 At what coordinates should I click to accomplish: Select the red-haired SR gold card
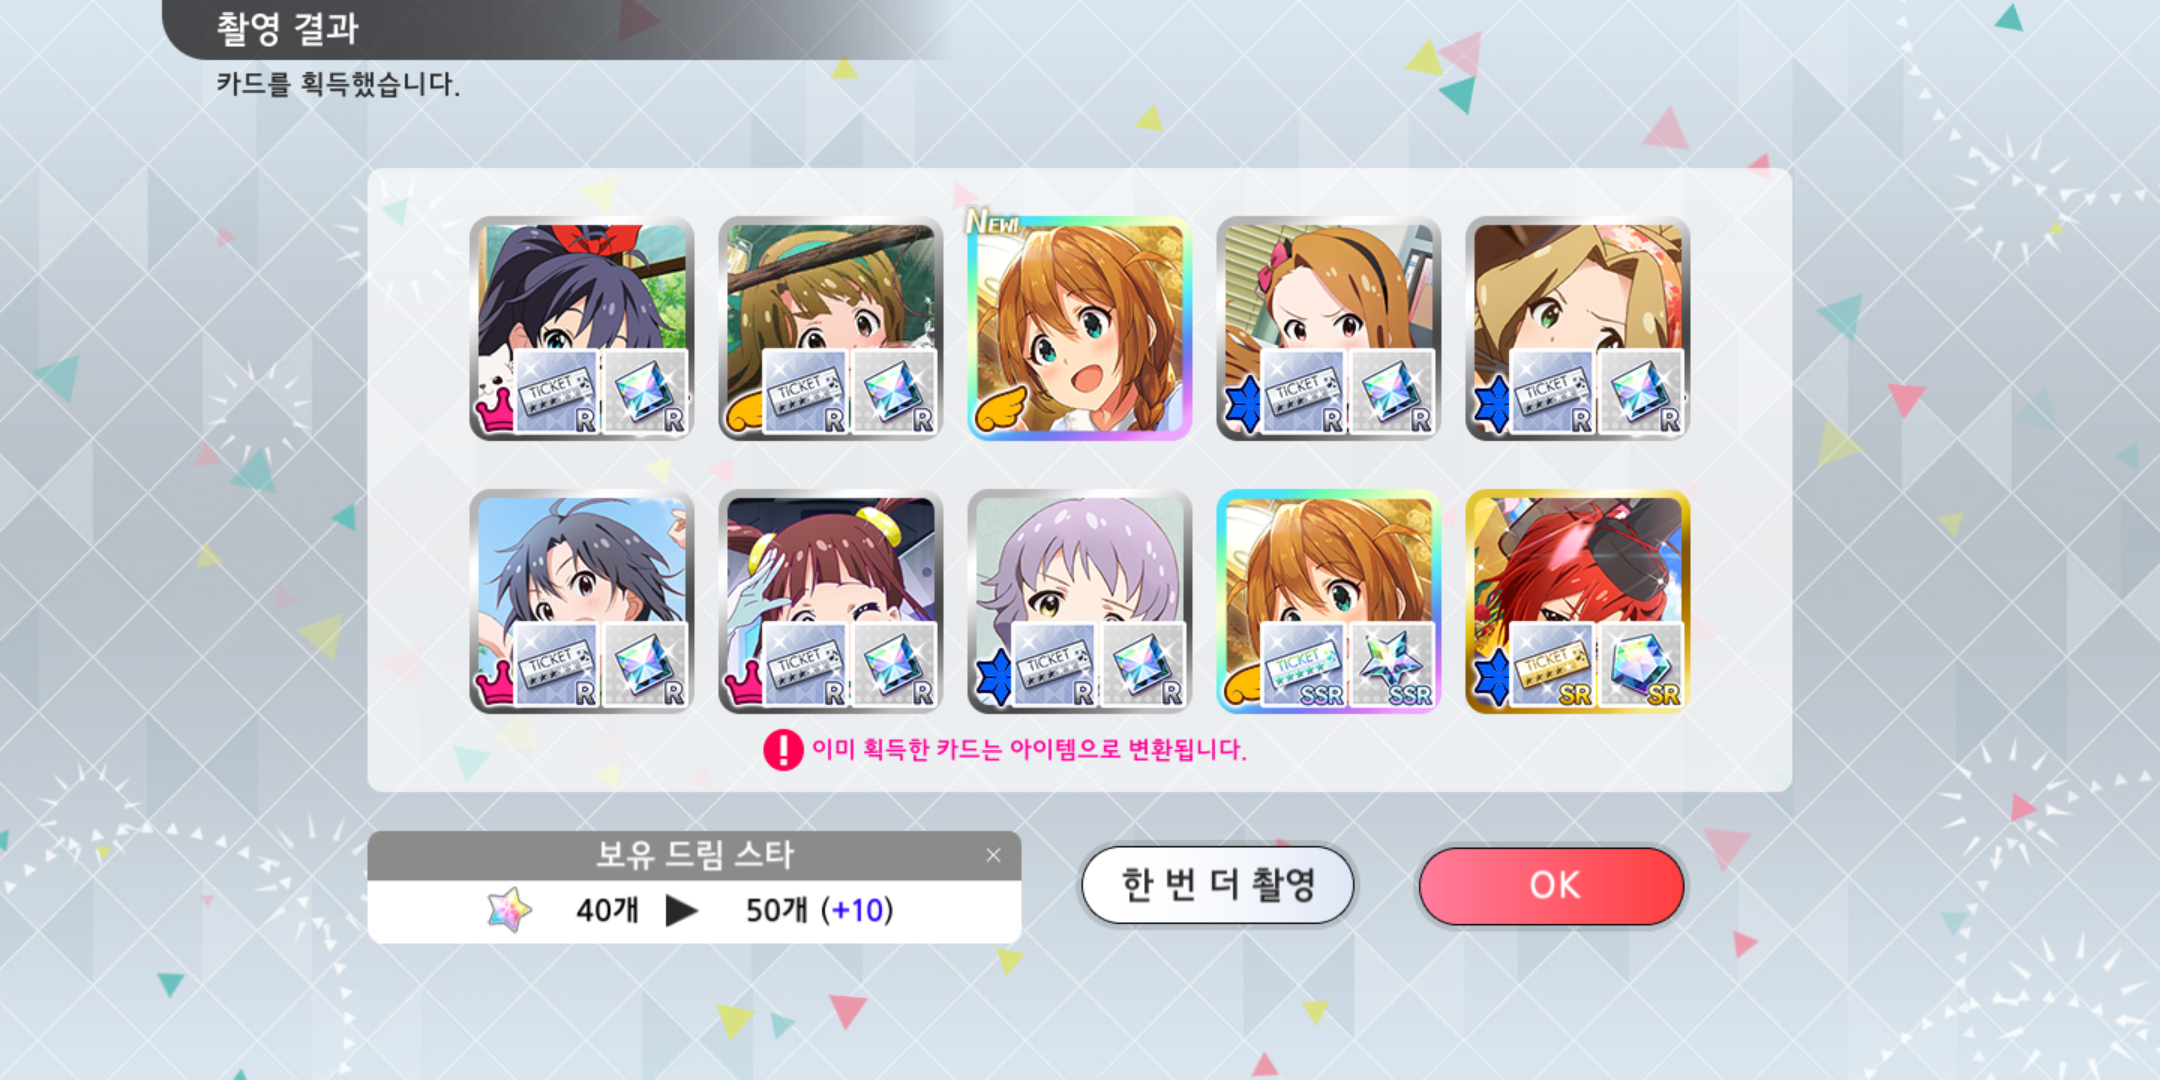tap(1577, 600)
